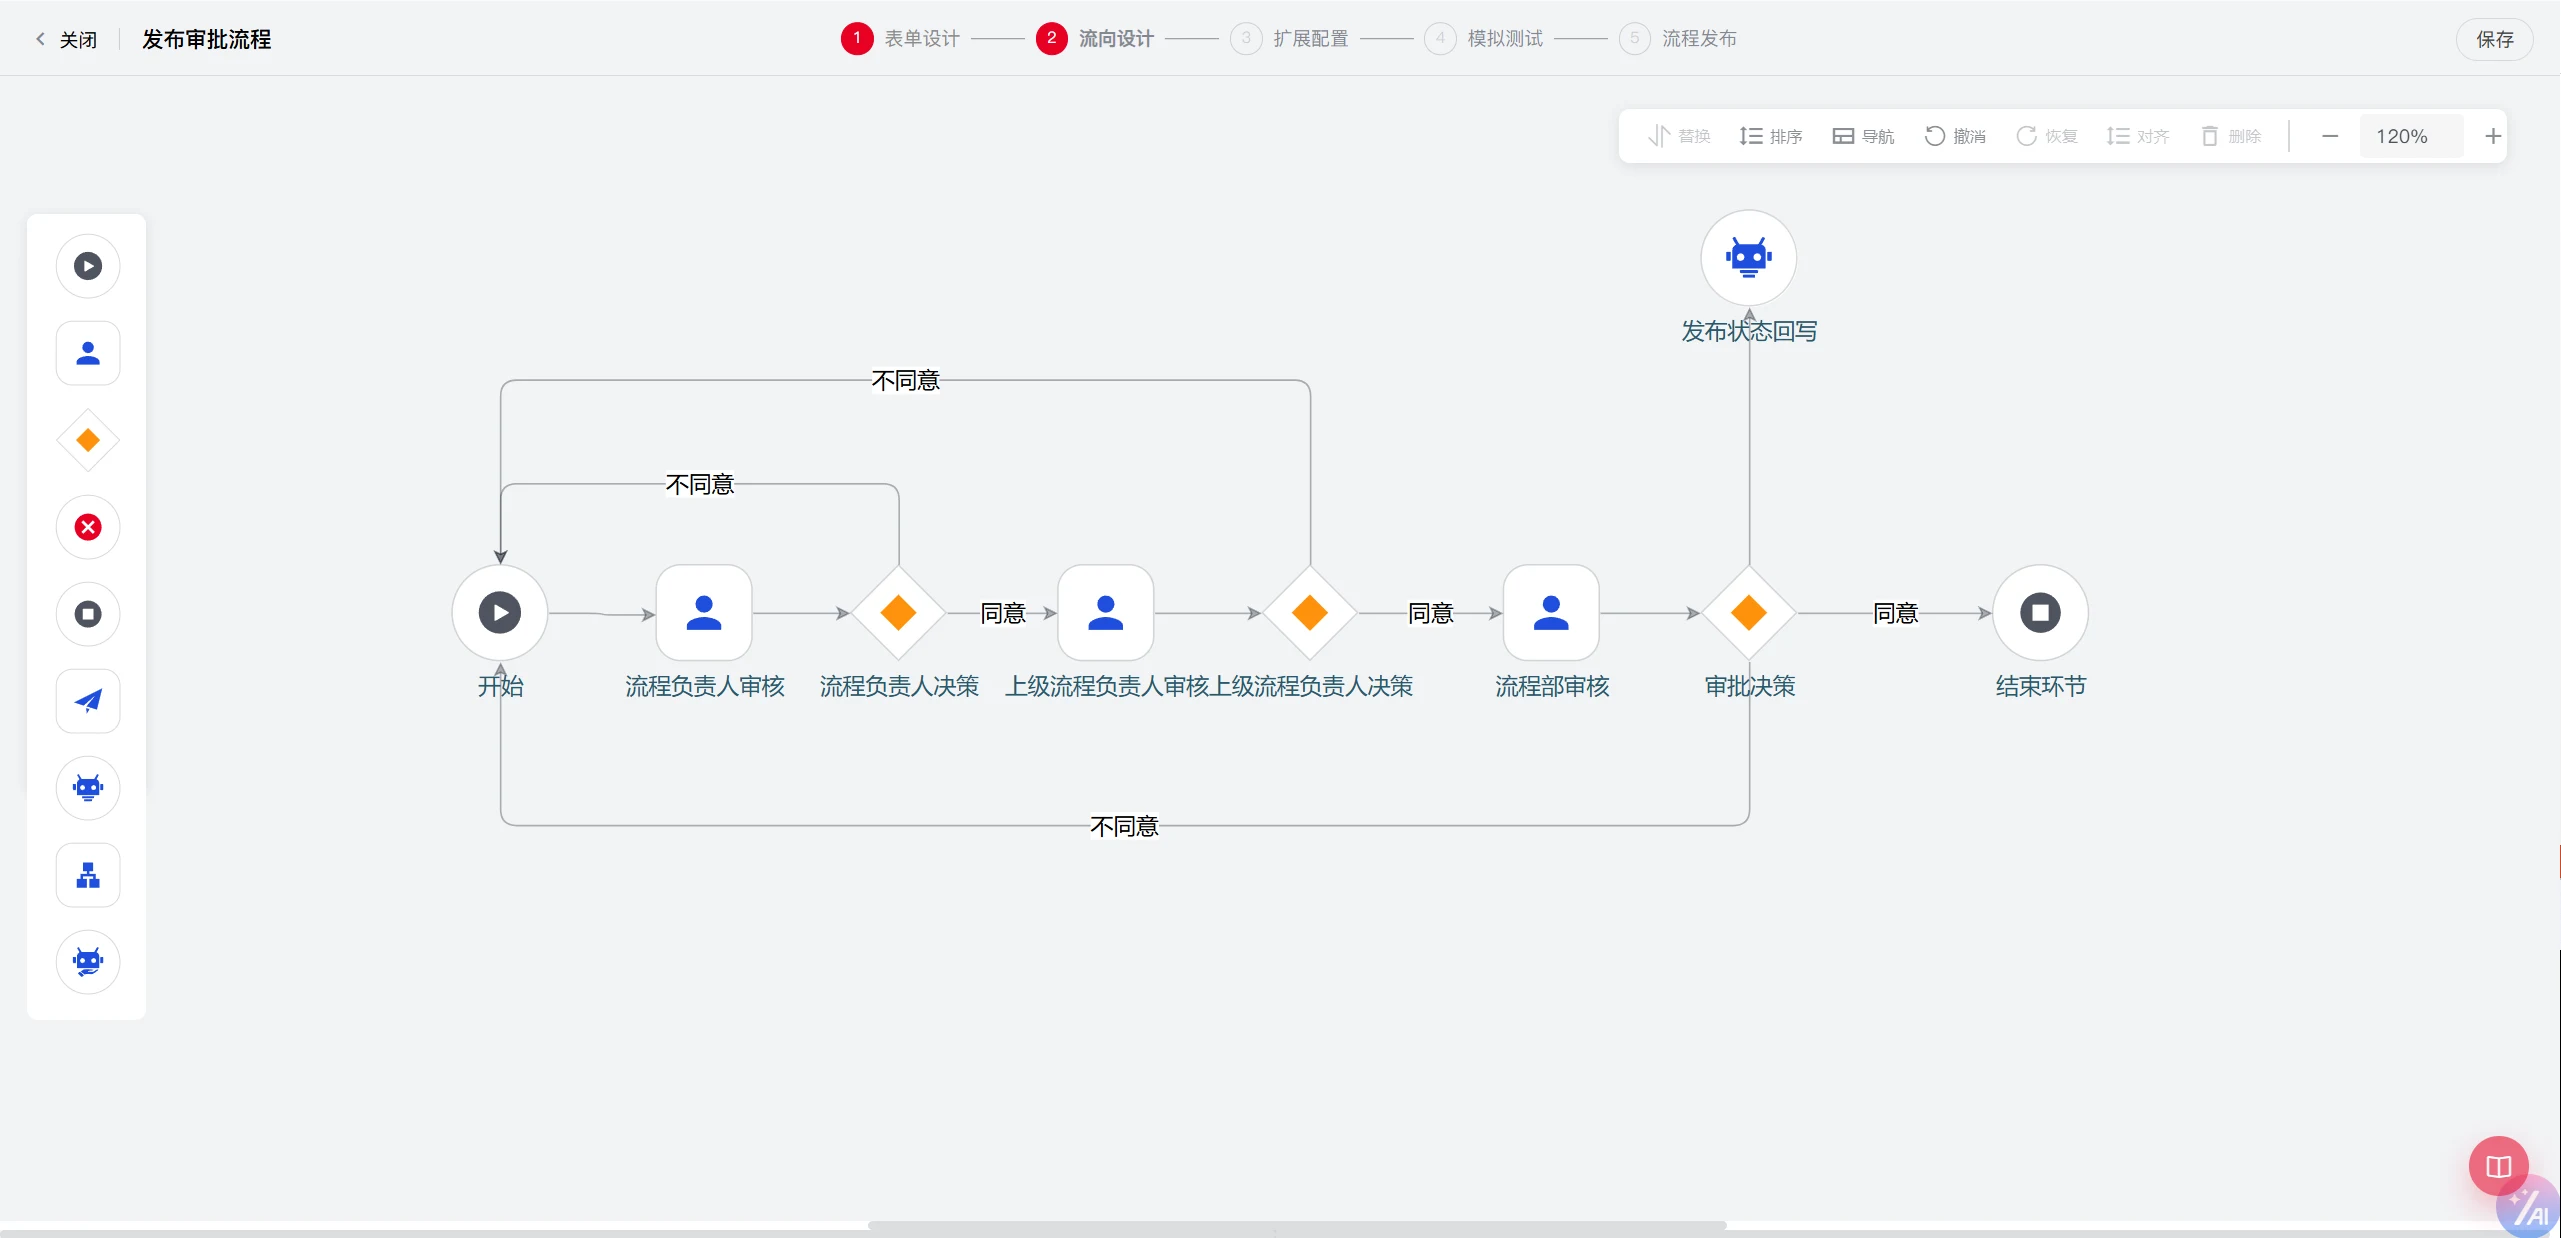Screen dimensions: 2561x1238
Task: Select the 审批决策 diamond node
Action: tap(1749, 613)
